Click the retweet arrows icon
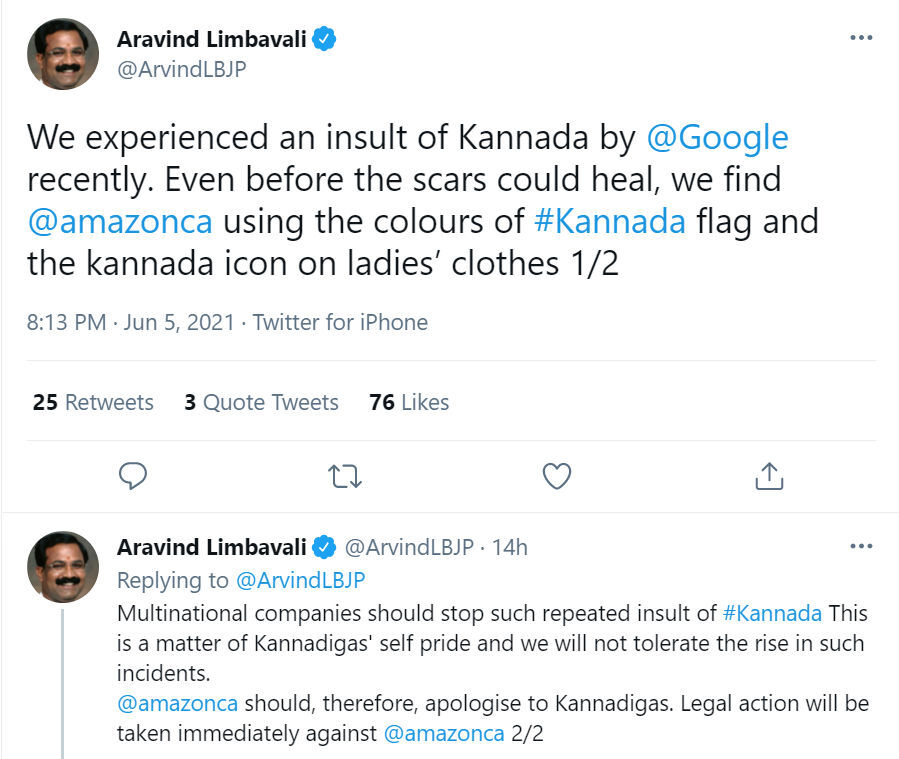Viewport: 899px width, 759px height. [345, 476]
